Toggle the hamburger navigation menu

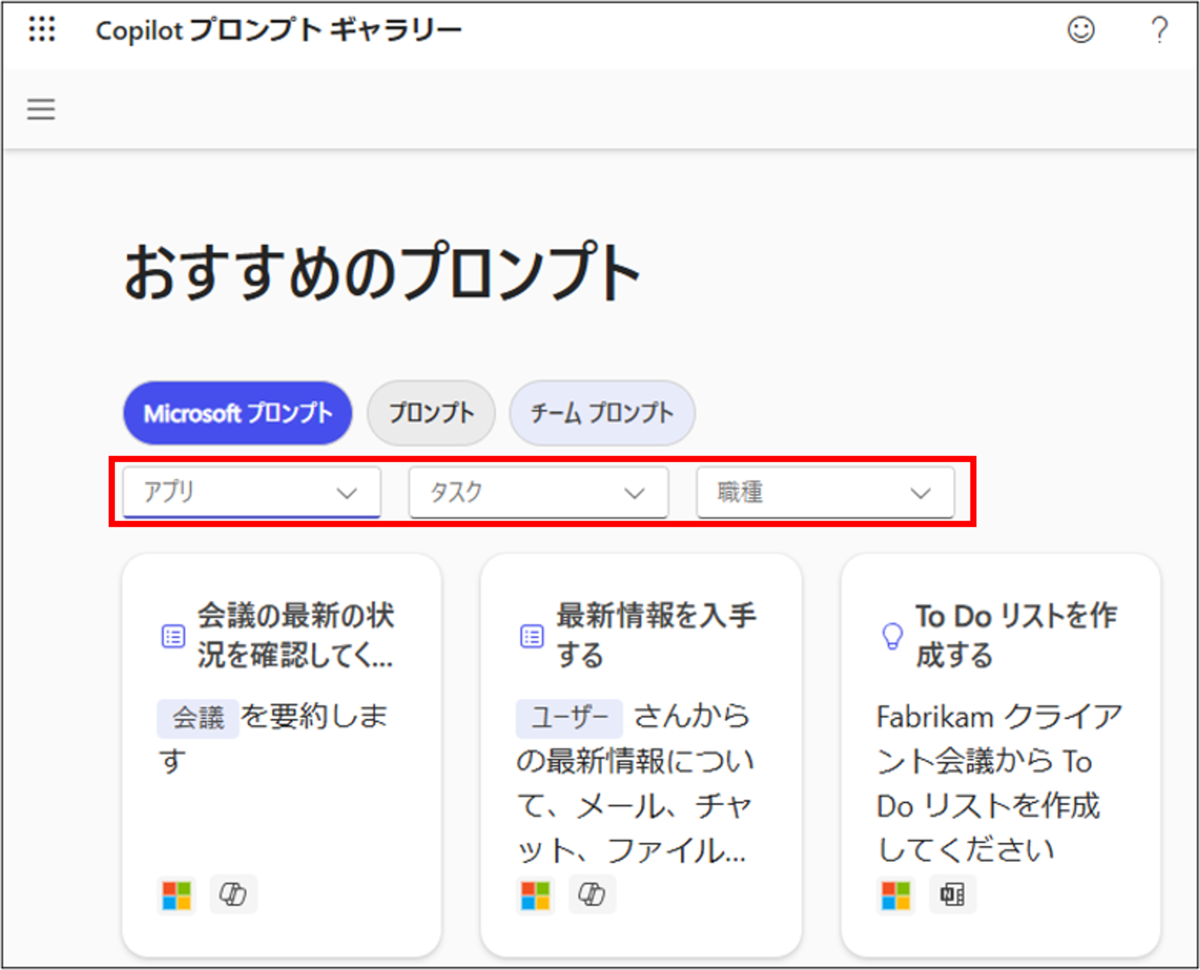(41, 109)
